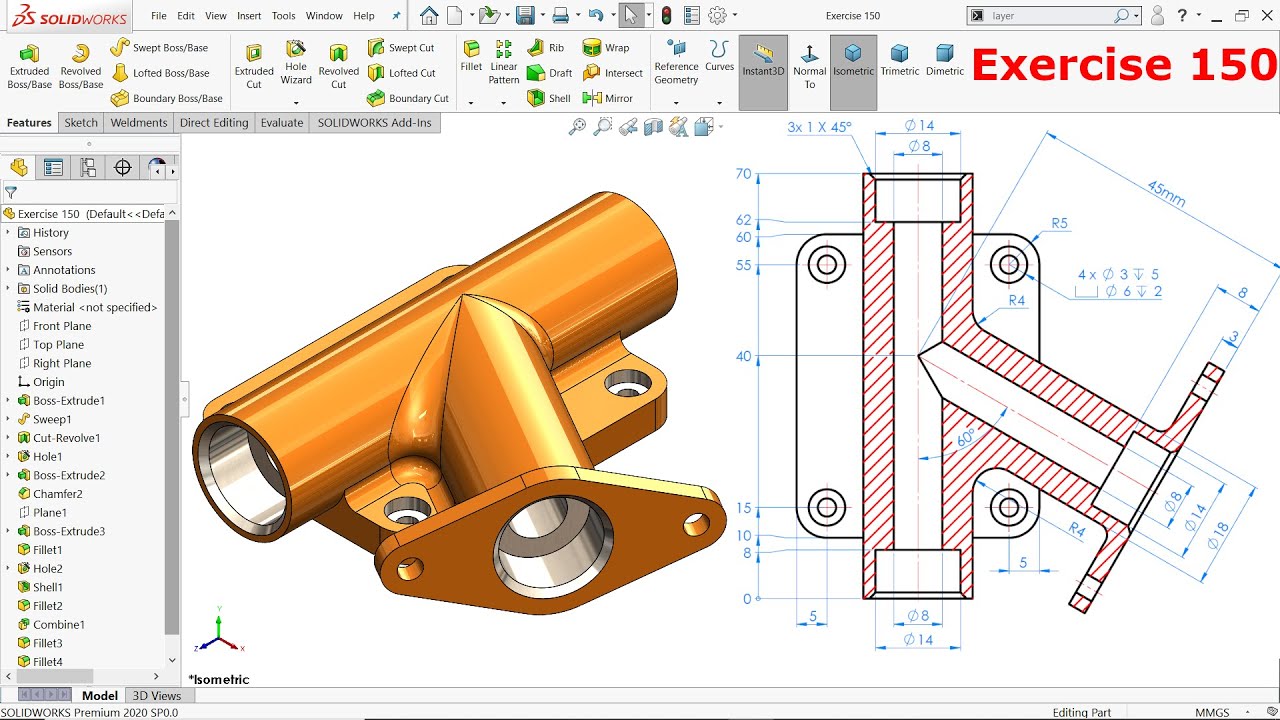Screen dimensions: 1280x720
Task: Open the Undo dropdown arrow
Action: pyautogui.click(x=612, y=16)
